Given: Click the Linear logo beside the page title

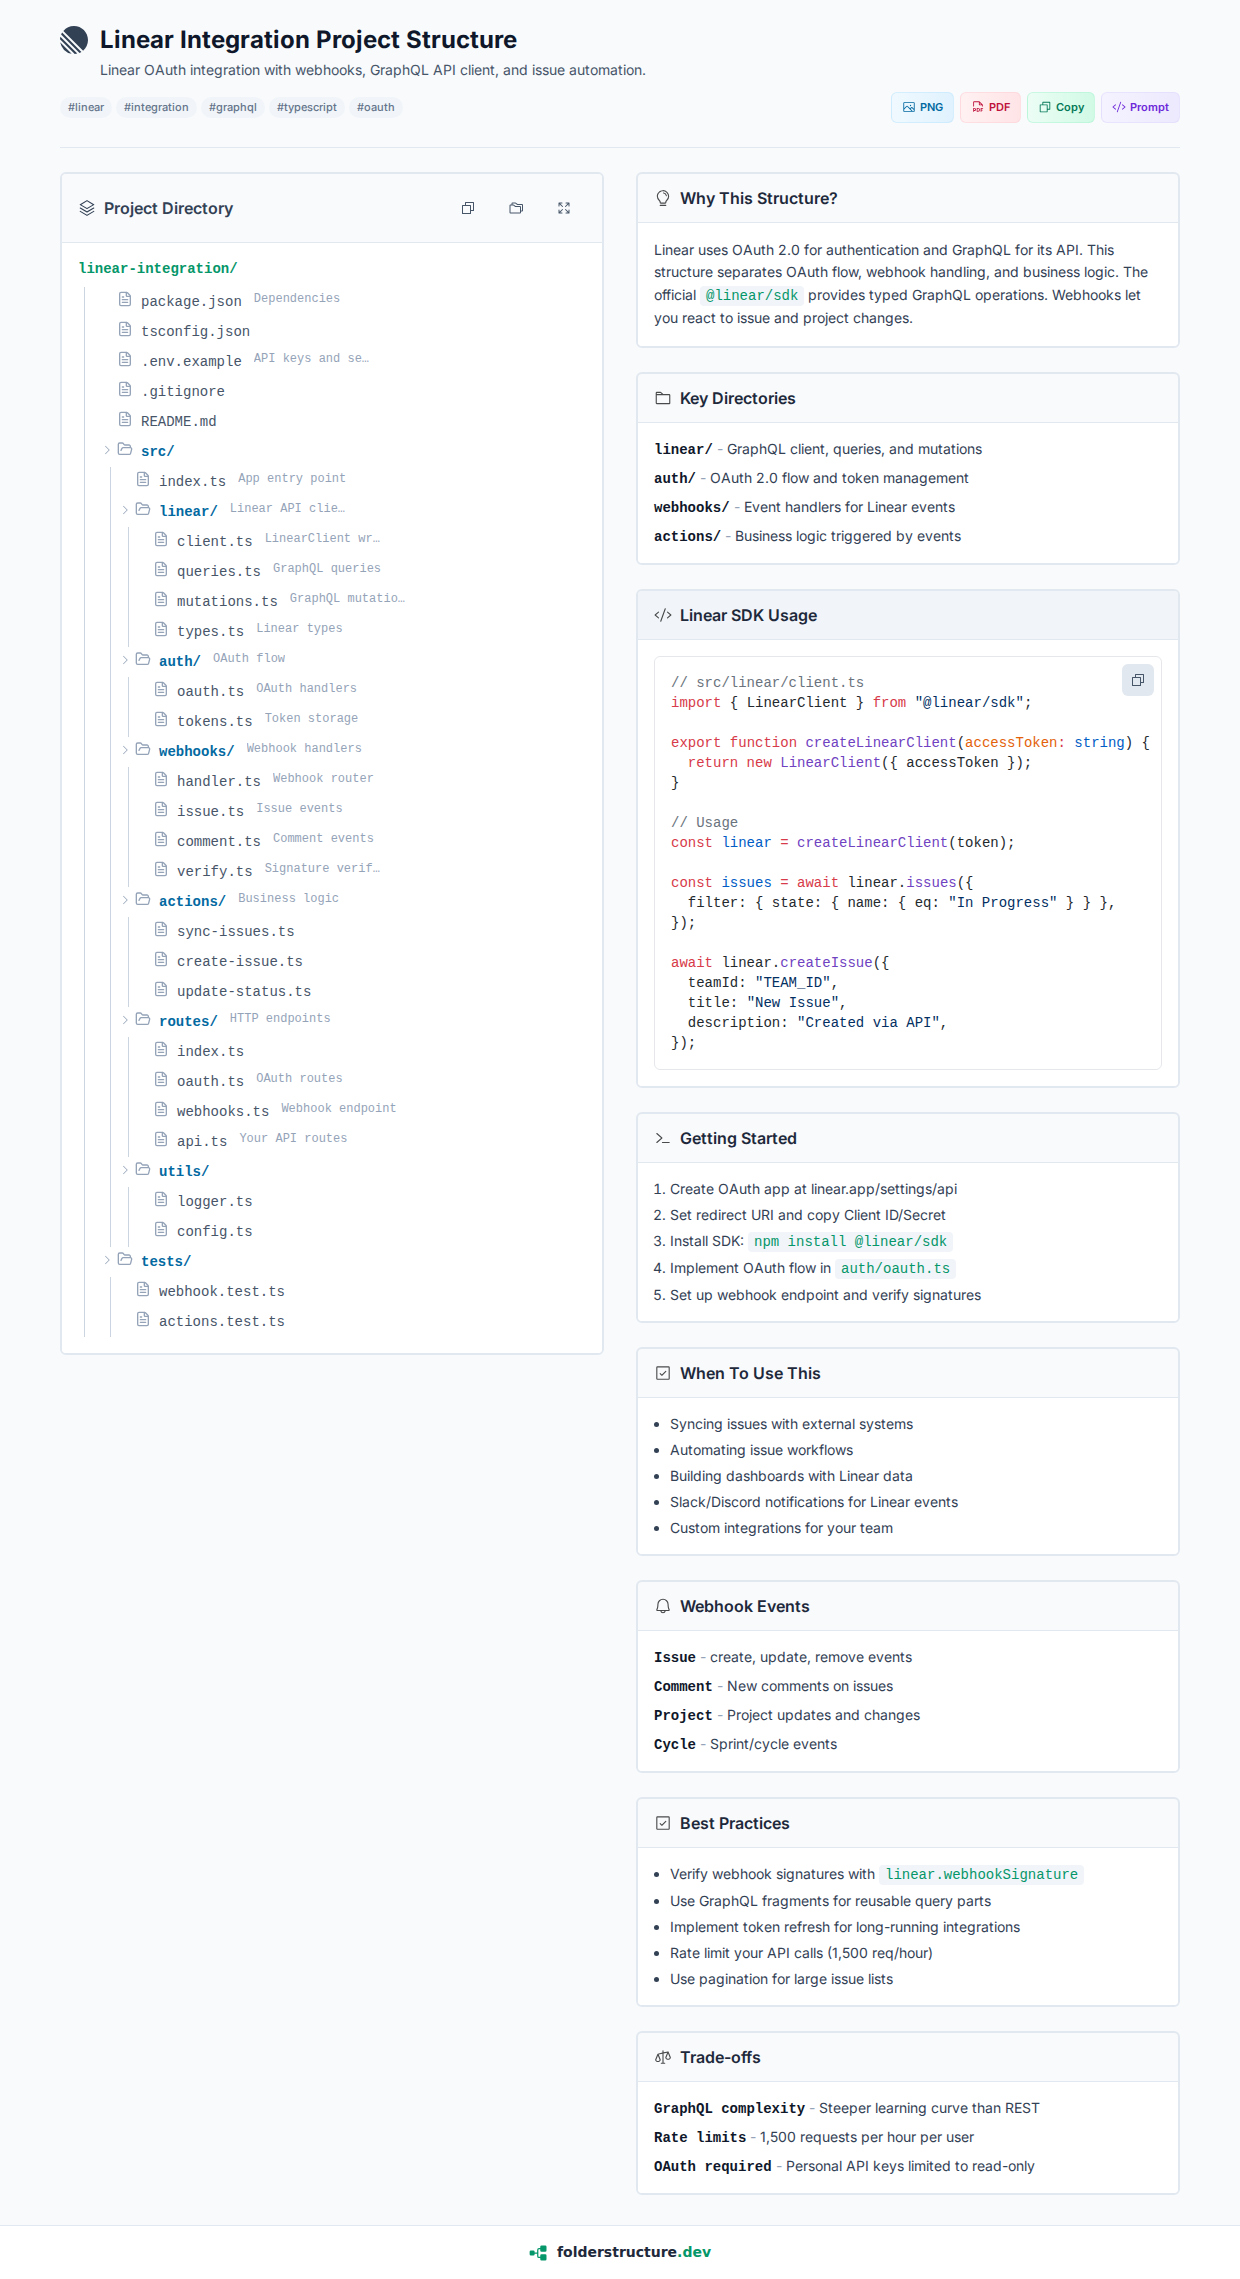Looking at the screenshot, I should [x=74, y=40].
